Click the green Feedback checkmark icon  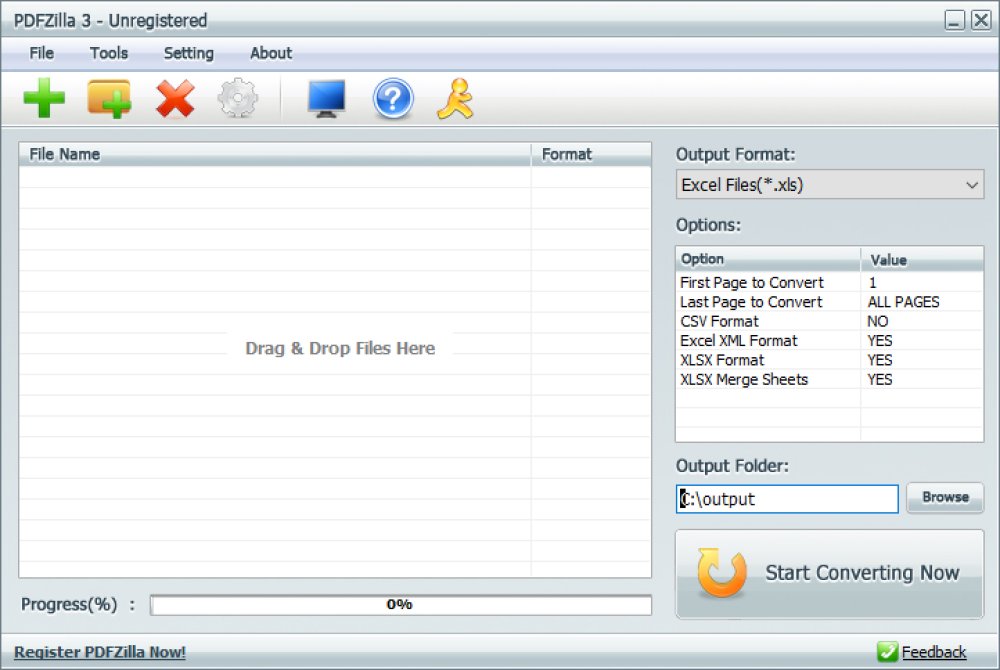click(x=887, y=652)
